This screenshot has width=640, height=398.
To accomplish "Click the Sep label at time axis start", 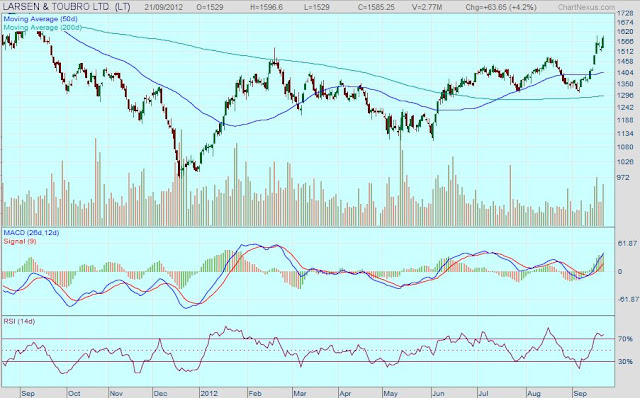I will click(28, 394).
